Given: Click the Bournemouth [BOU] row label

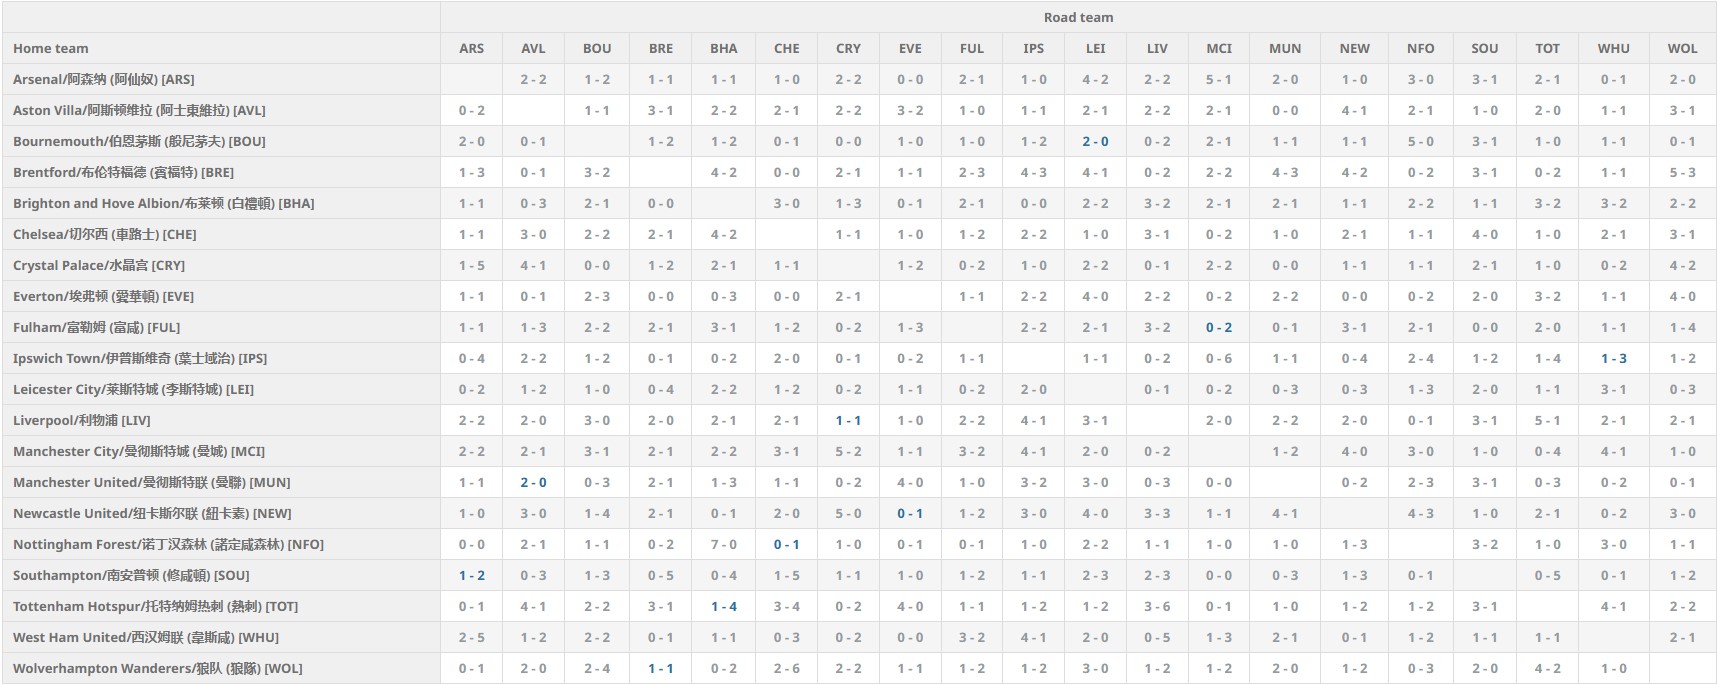Looking at the screenshot, I should (x=139, y=141).
